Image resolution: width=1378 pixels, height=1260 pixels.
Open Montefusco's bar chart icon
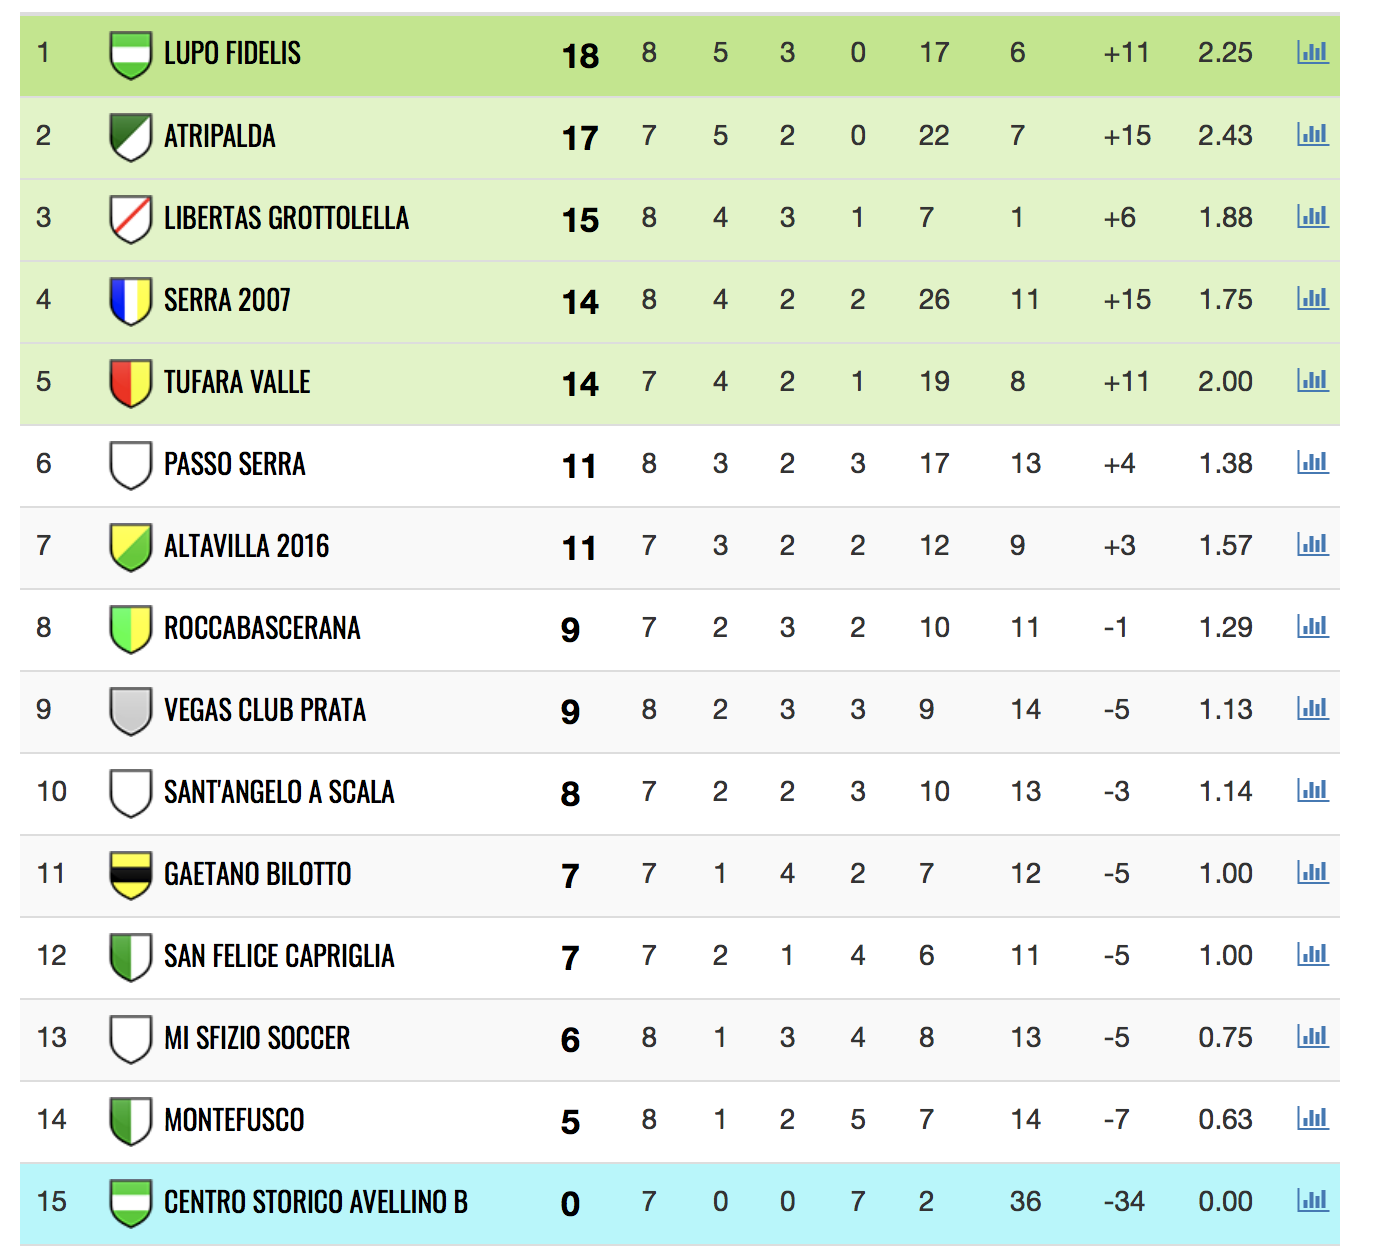[x=1312, y=1118]
